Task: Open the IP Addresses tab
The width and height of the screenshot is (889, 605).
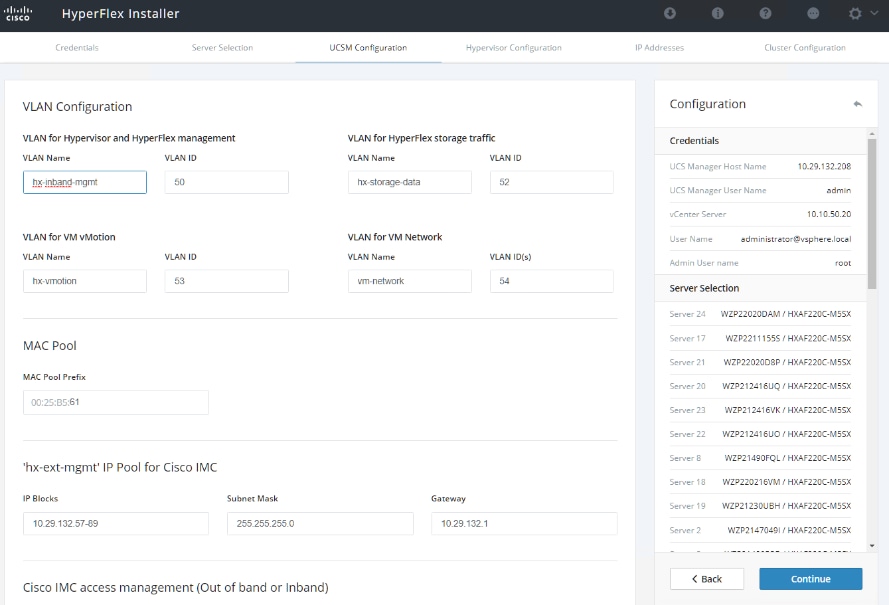Action: pos(659,48)
